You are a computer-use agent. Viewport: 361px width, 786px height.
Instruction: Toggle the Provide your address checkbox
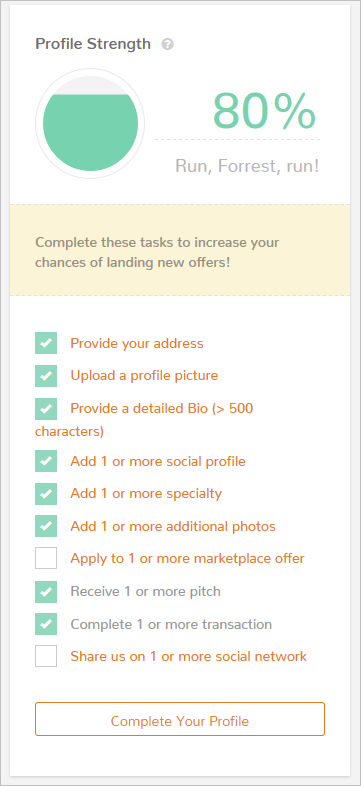point(46,343)
